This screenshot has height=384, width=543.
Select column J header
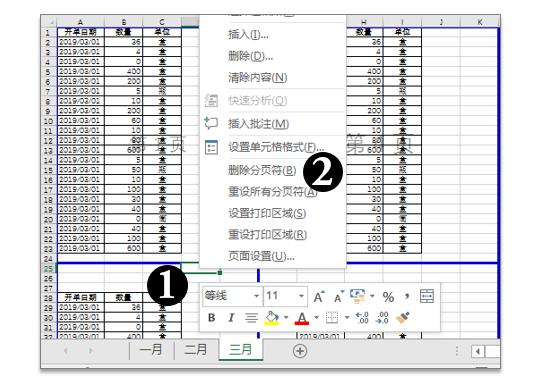pos(441,22)
